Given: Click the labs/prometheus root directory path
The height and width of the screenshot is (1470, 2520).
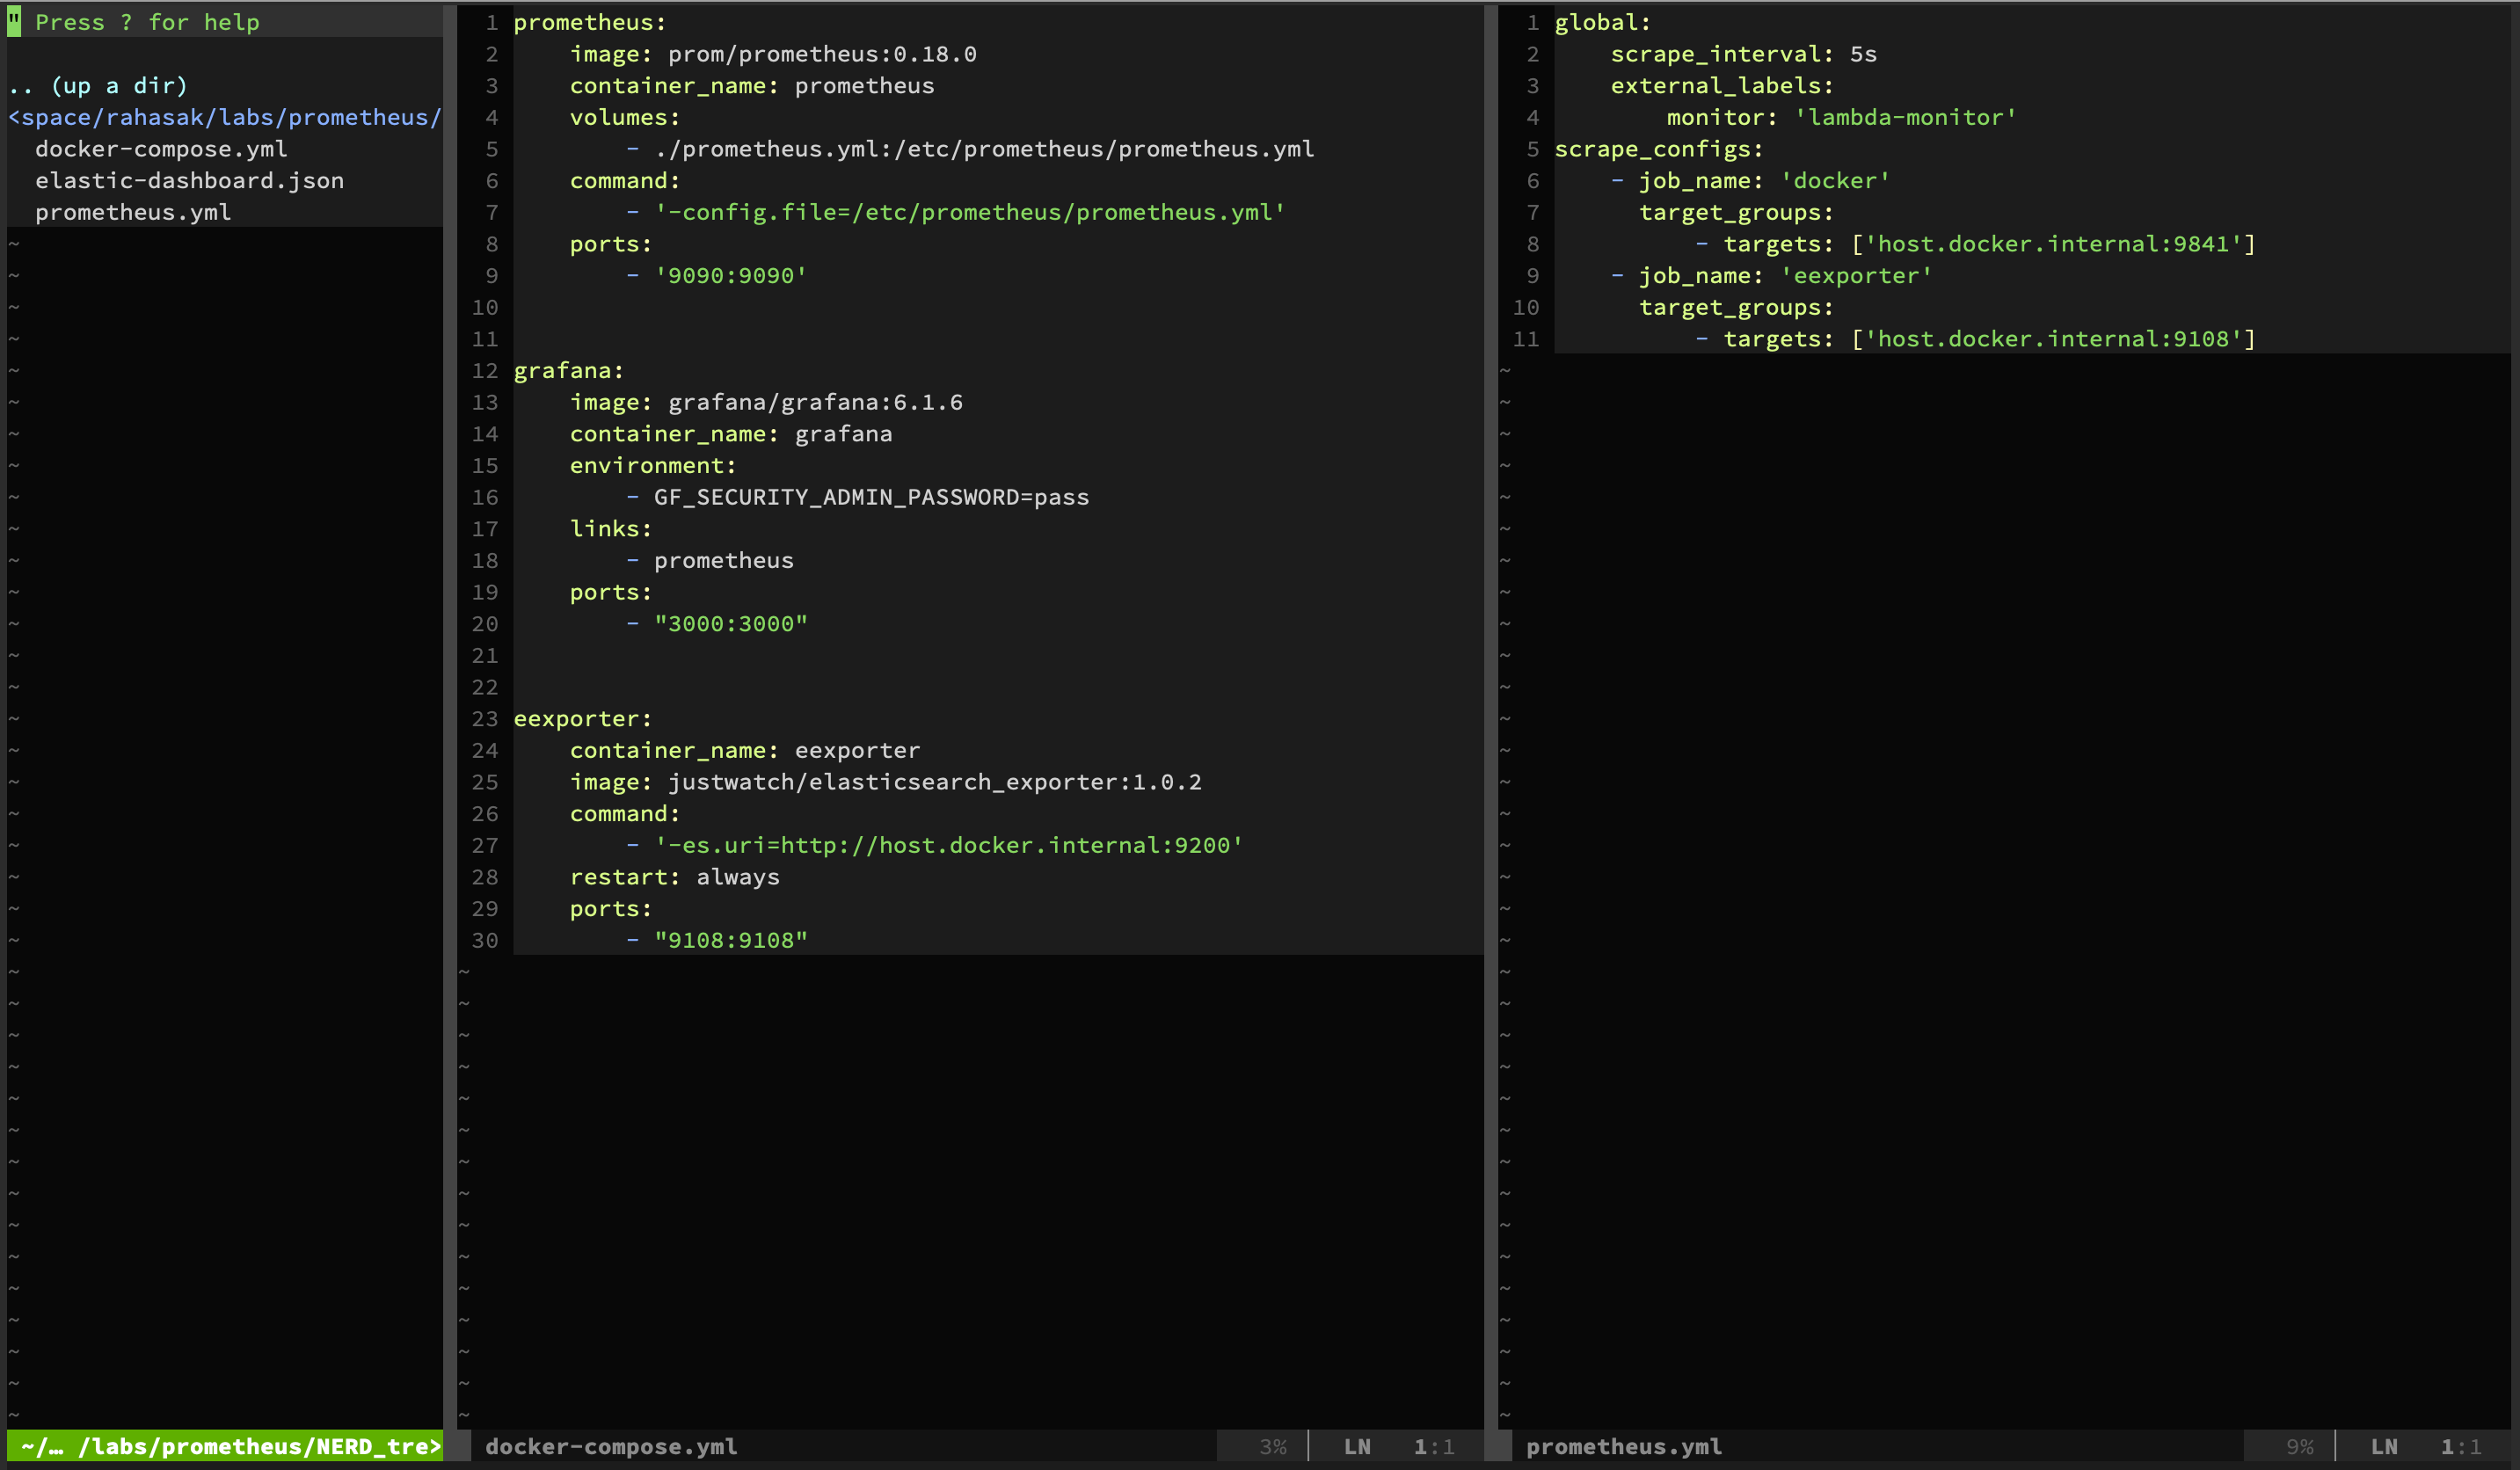Looking at the screenshot, I should (225, 117).
